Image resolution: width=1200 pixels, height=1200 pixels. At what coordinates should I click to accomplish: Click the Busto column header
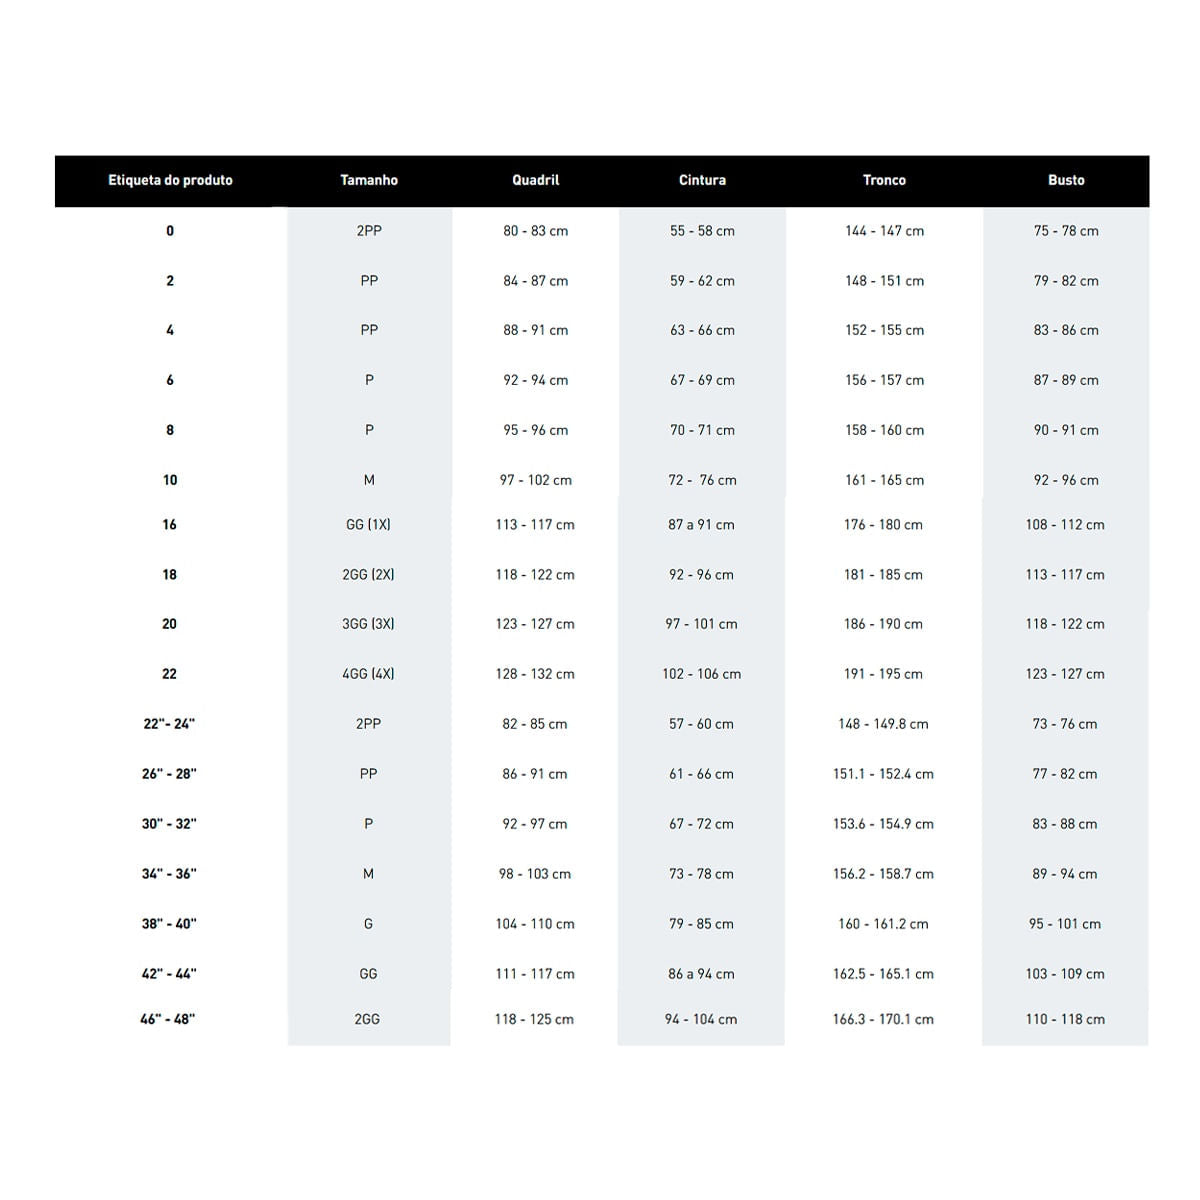(x=1066, y=181)
